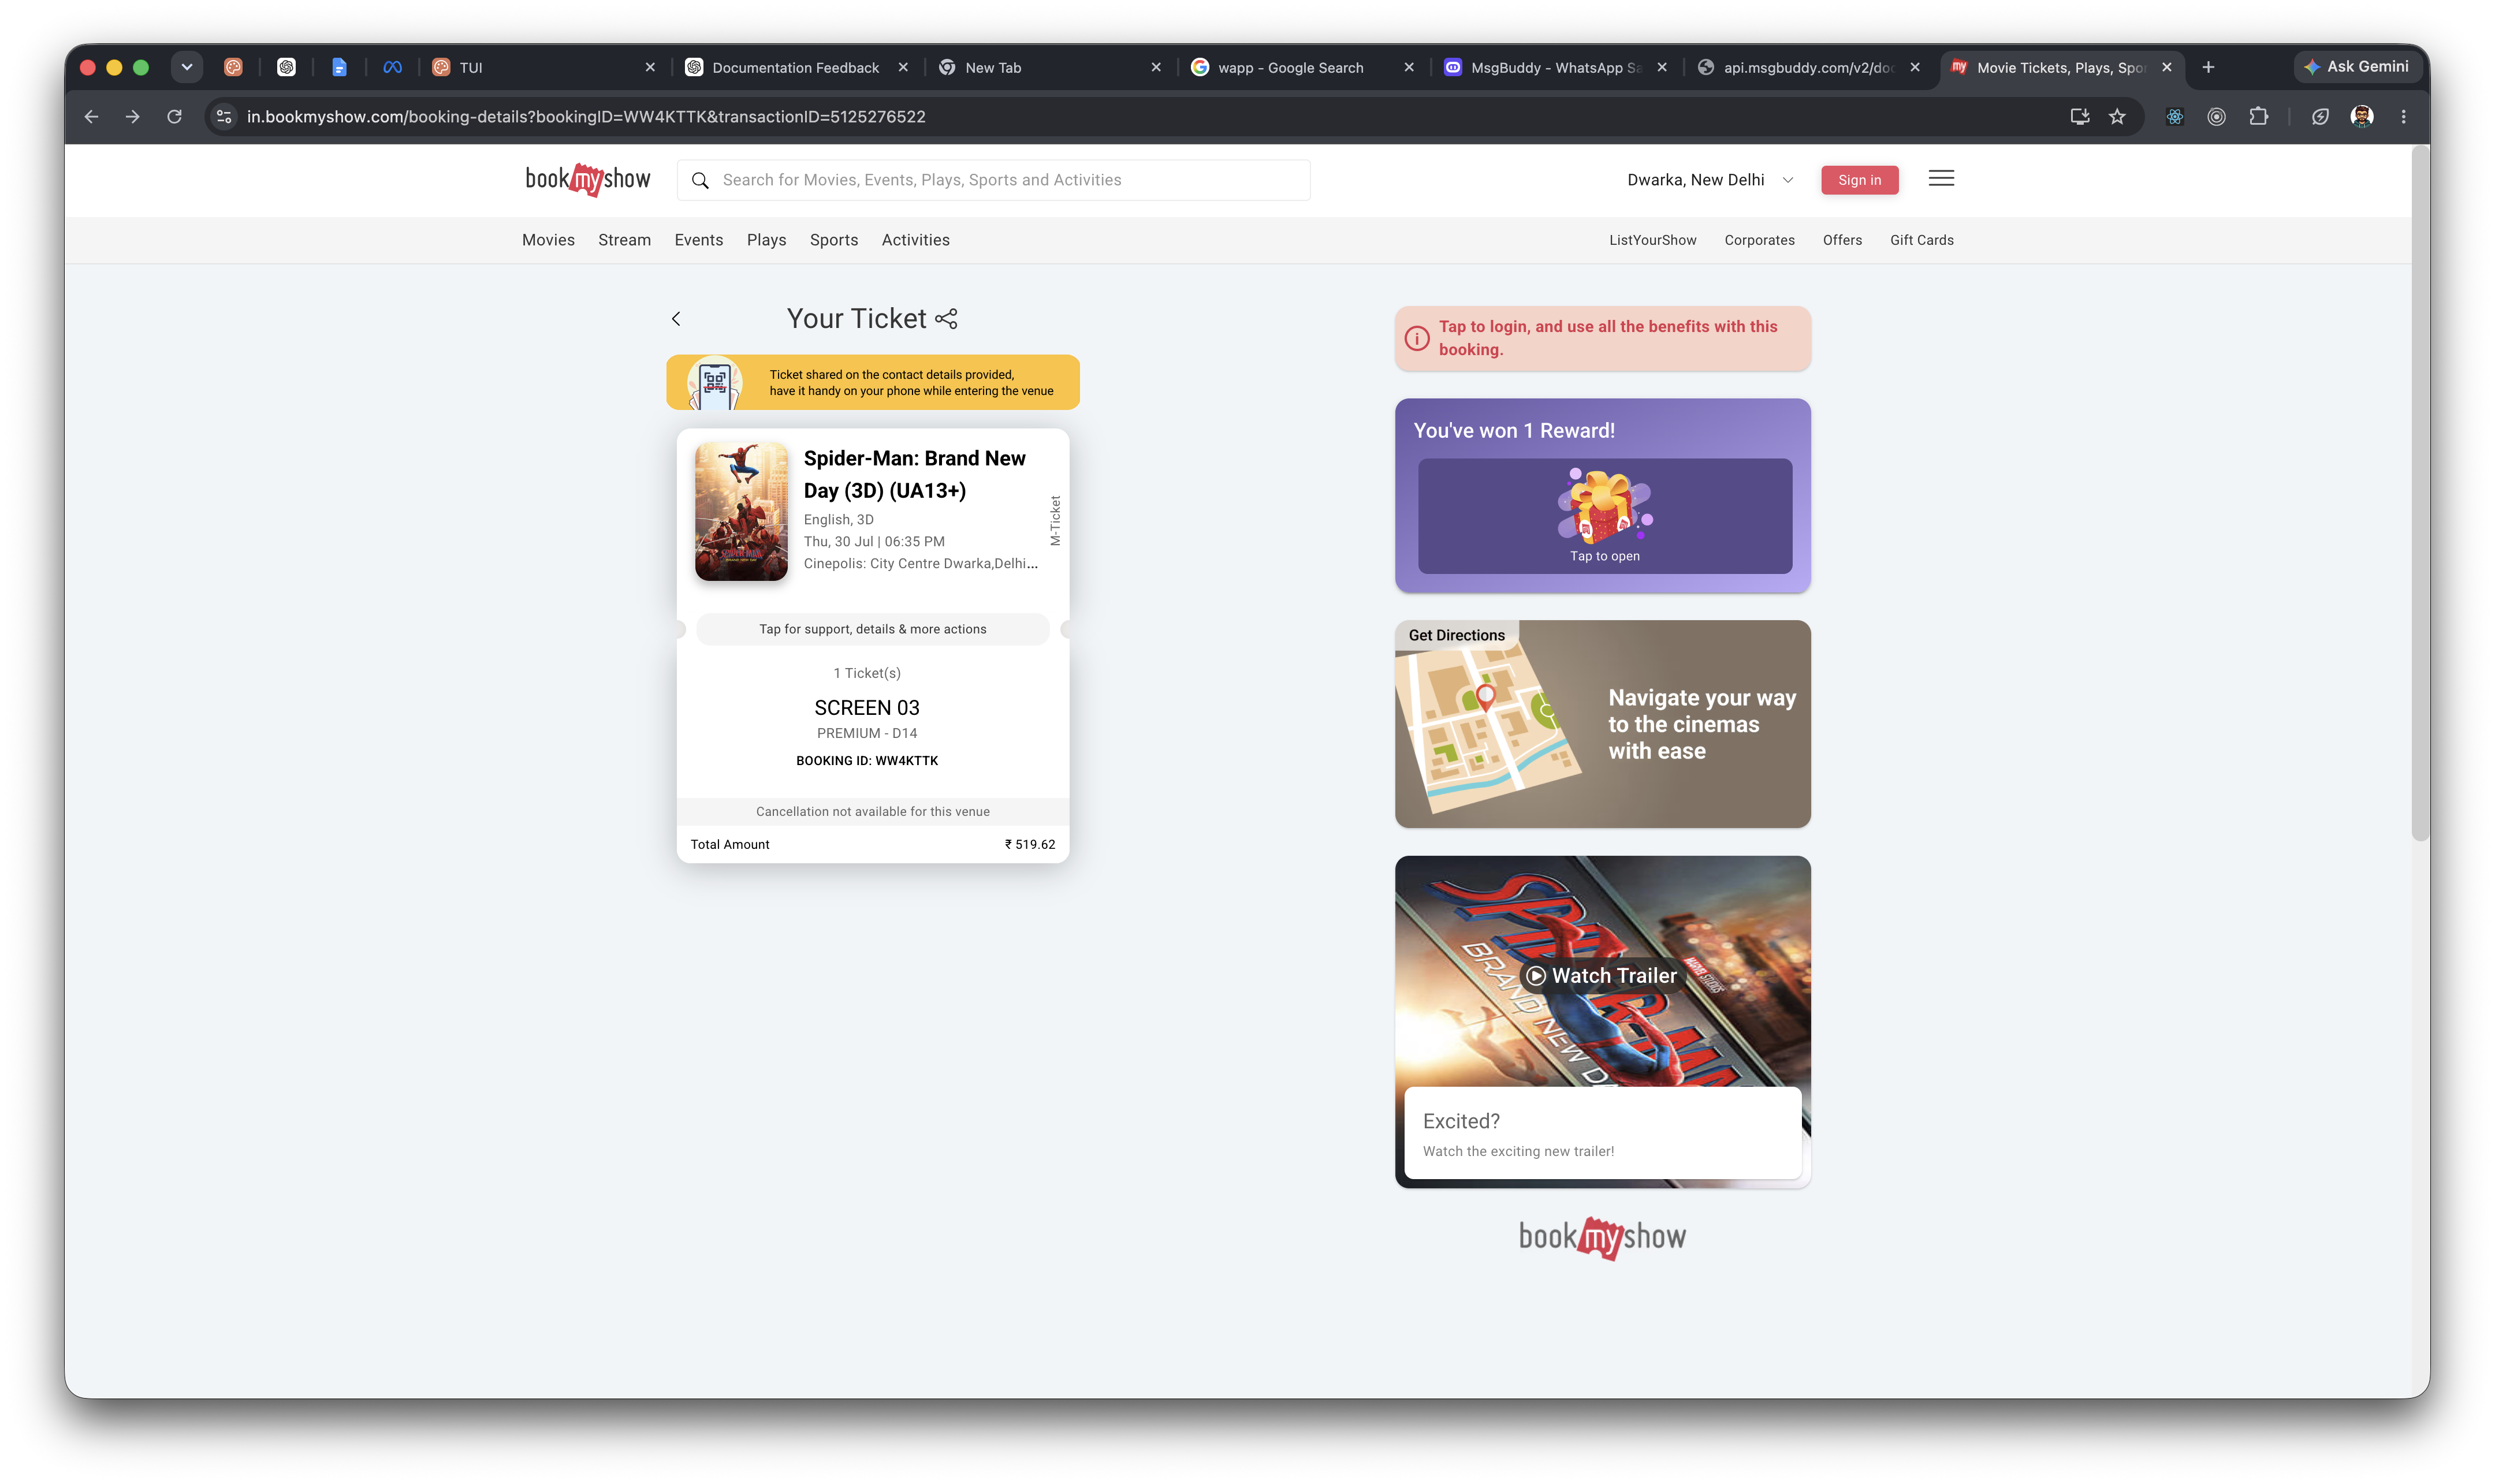Play the Watch Trailer video
2495x1484 pixels.
click(1603, 975)
